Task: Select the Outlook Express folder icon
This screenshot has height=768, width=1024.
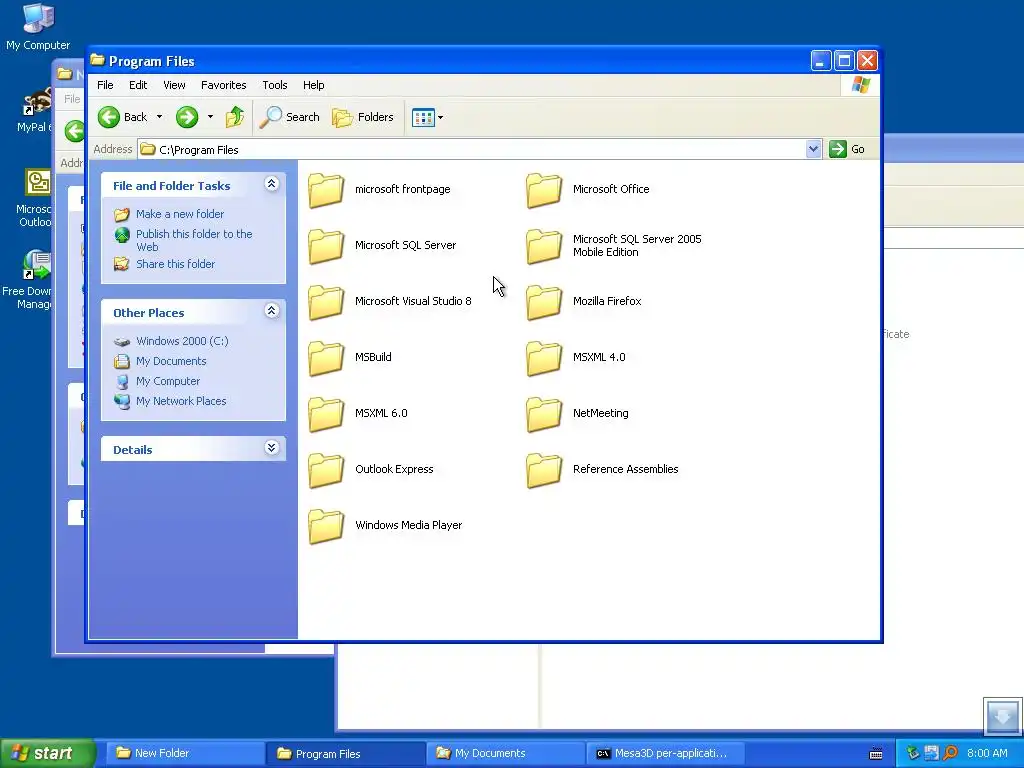Action: 326,470
